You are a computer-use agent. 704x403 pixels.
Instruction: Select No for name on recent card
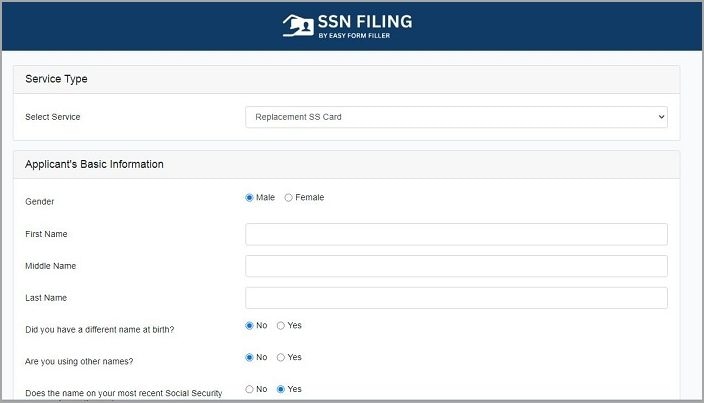click(250, 389)
